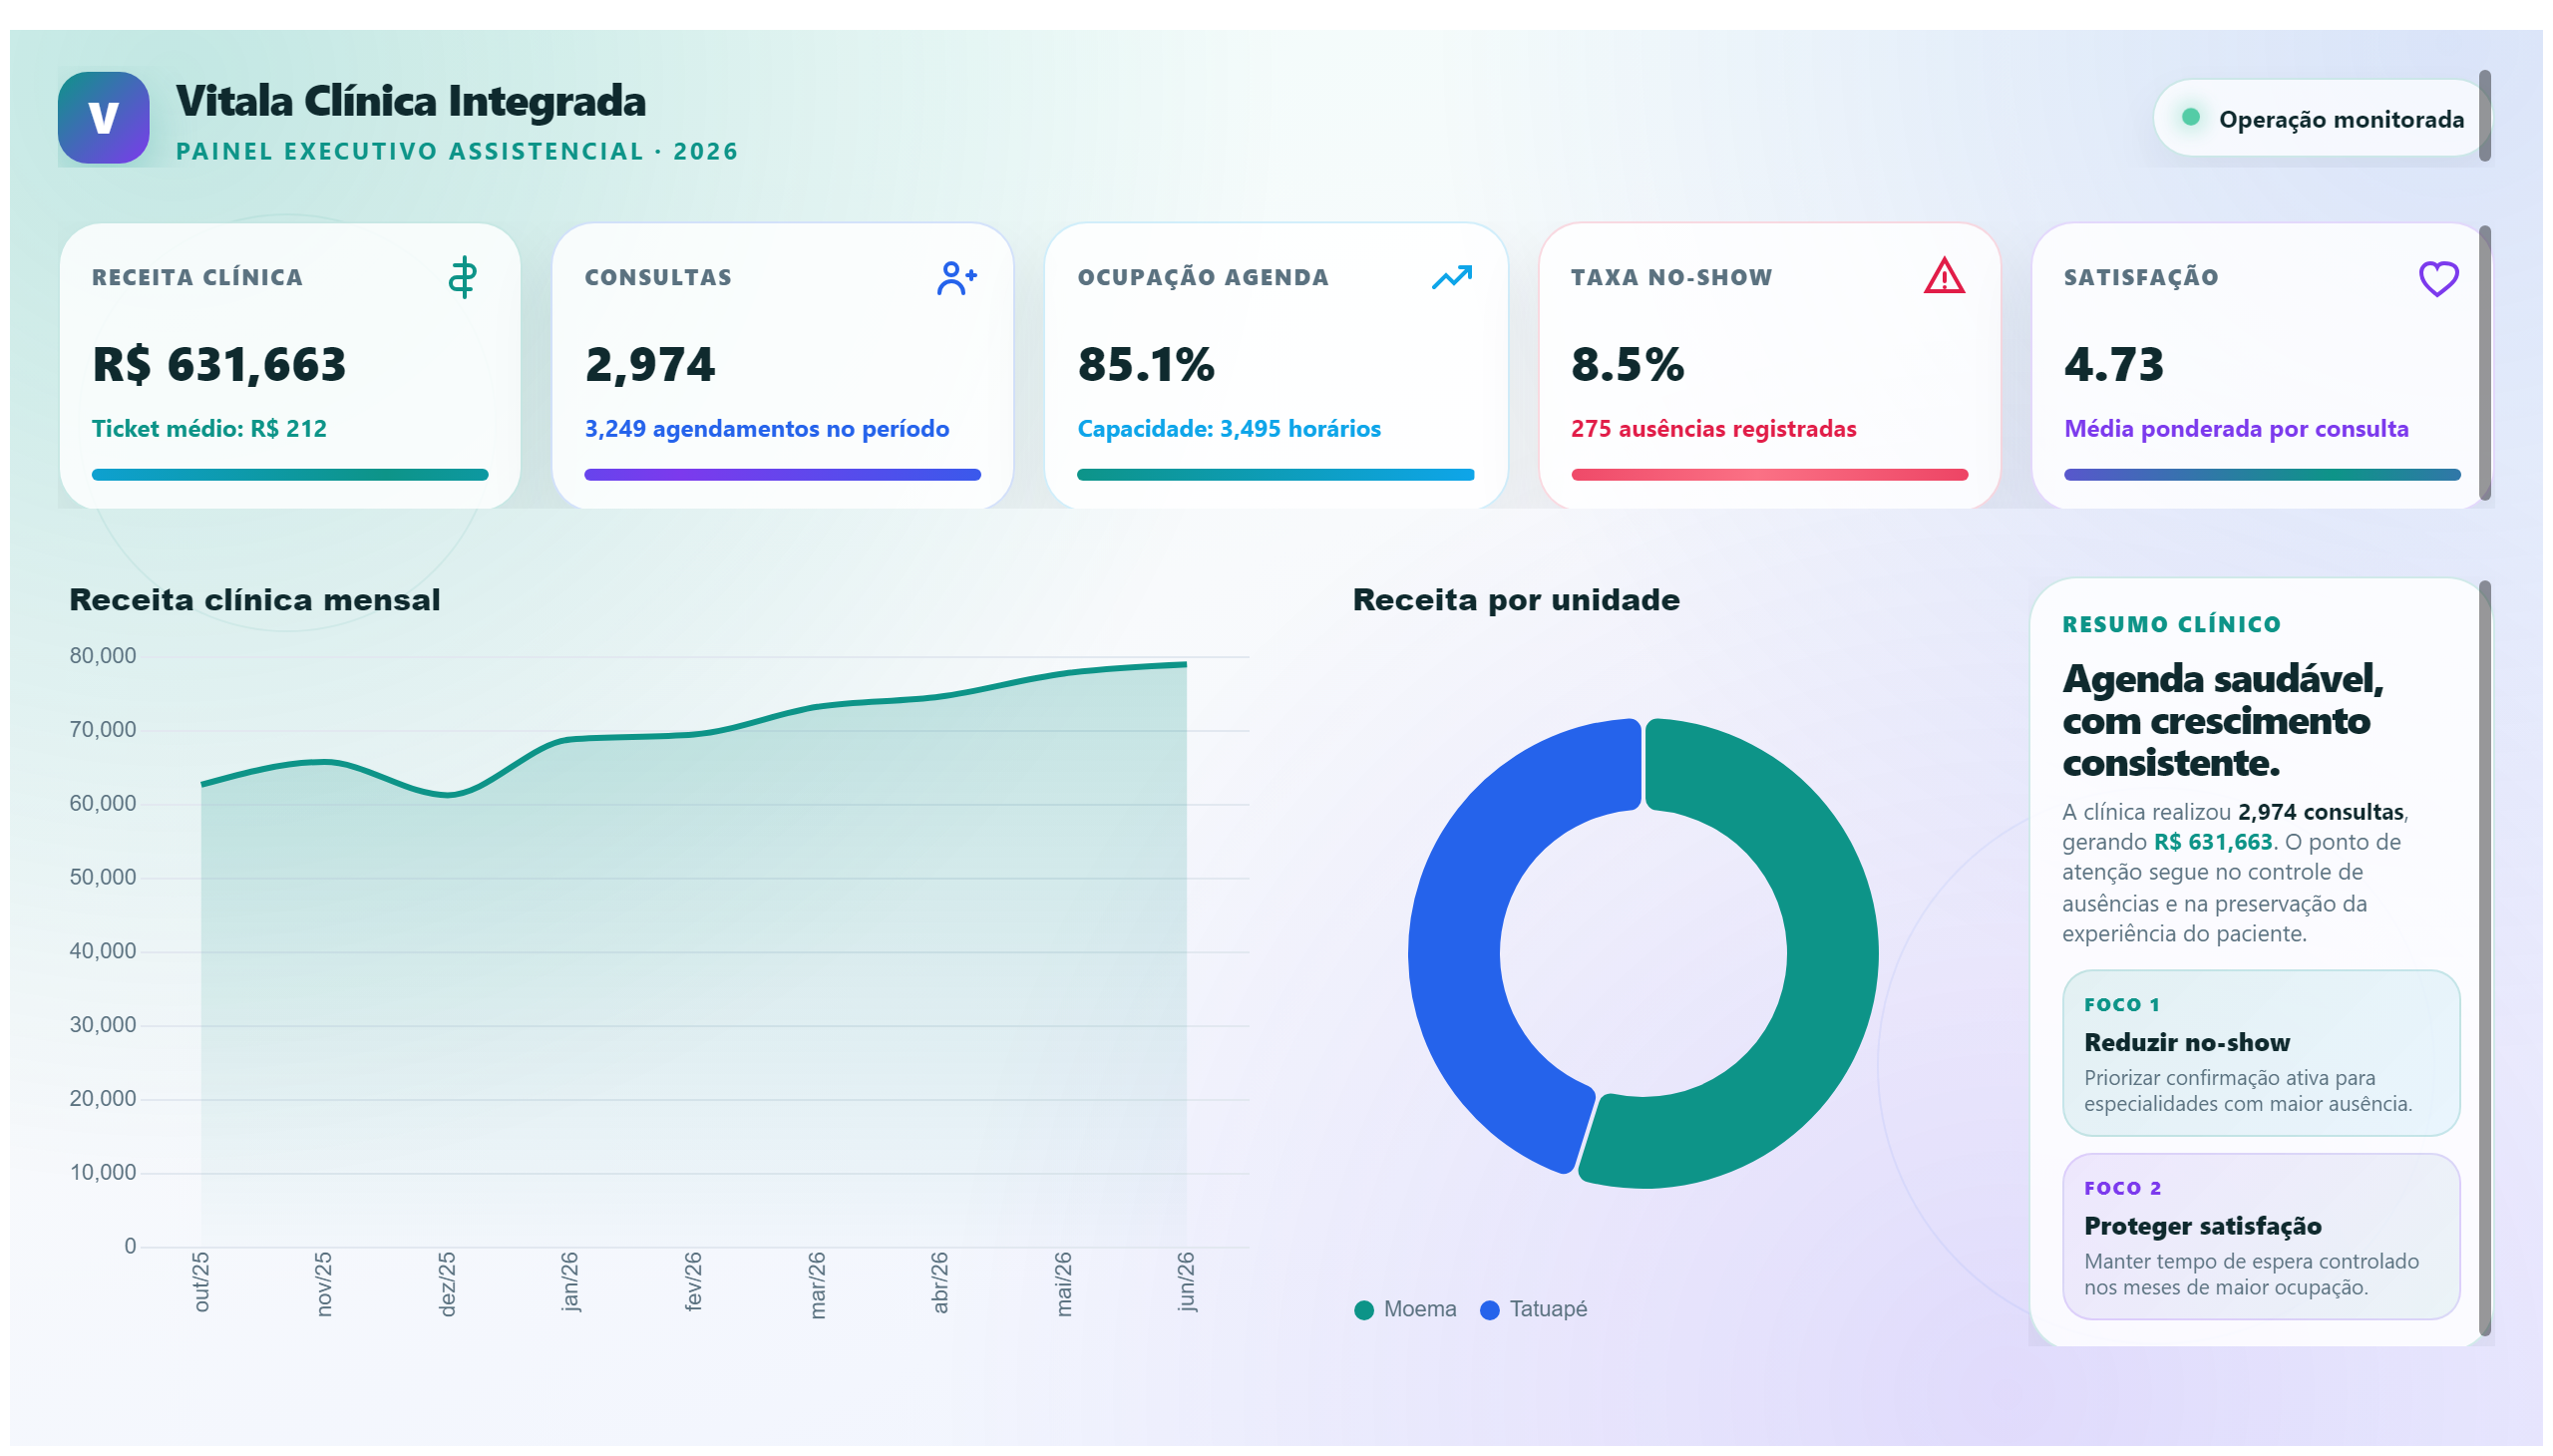The height and width of the screenshot is (1456, 2553).
Task: Click the jun/26 point on revenue line
Action: pyautogui.click(x=1185, y=664)
